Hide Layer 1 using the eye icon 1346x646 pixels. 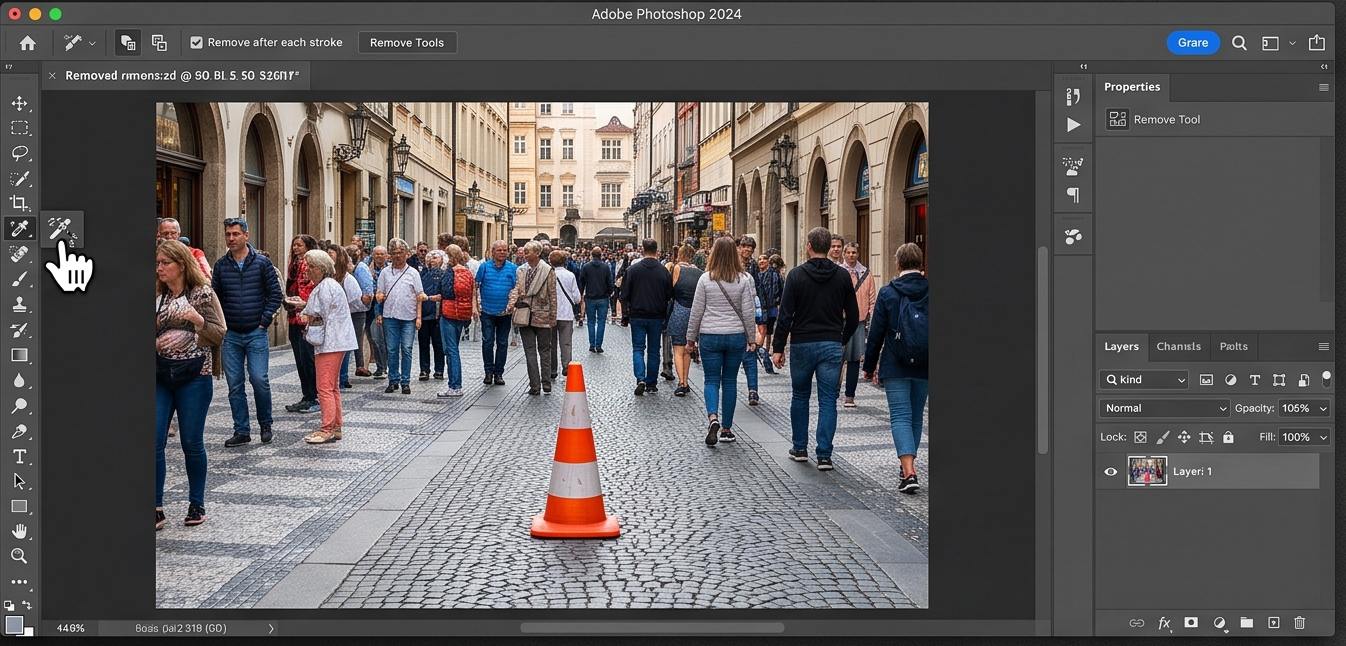click(1110, 472)
